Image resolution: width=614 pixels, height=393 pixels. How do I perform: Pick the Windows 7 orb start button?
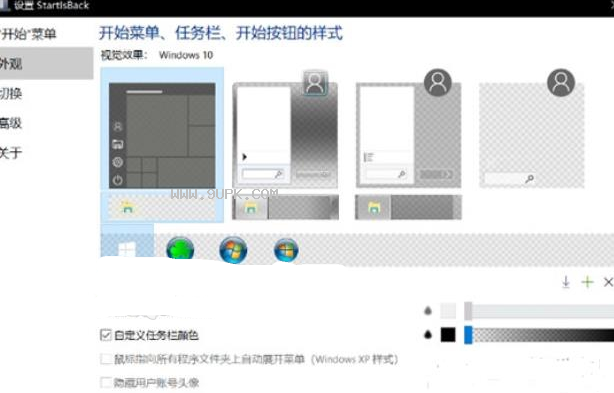[233, 250]
